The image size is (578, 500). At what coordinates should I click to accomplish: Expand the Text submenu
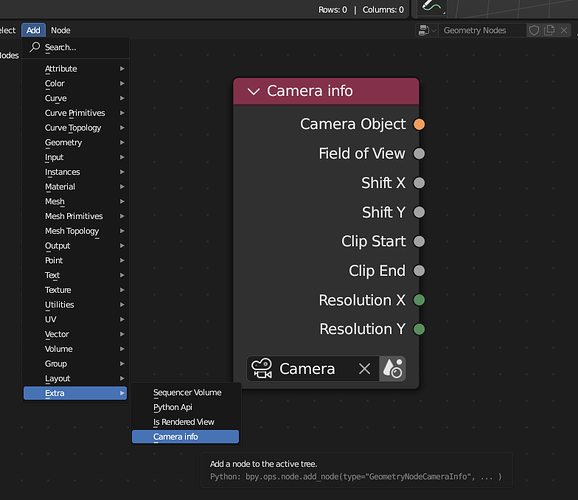point(75,275)
